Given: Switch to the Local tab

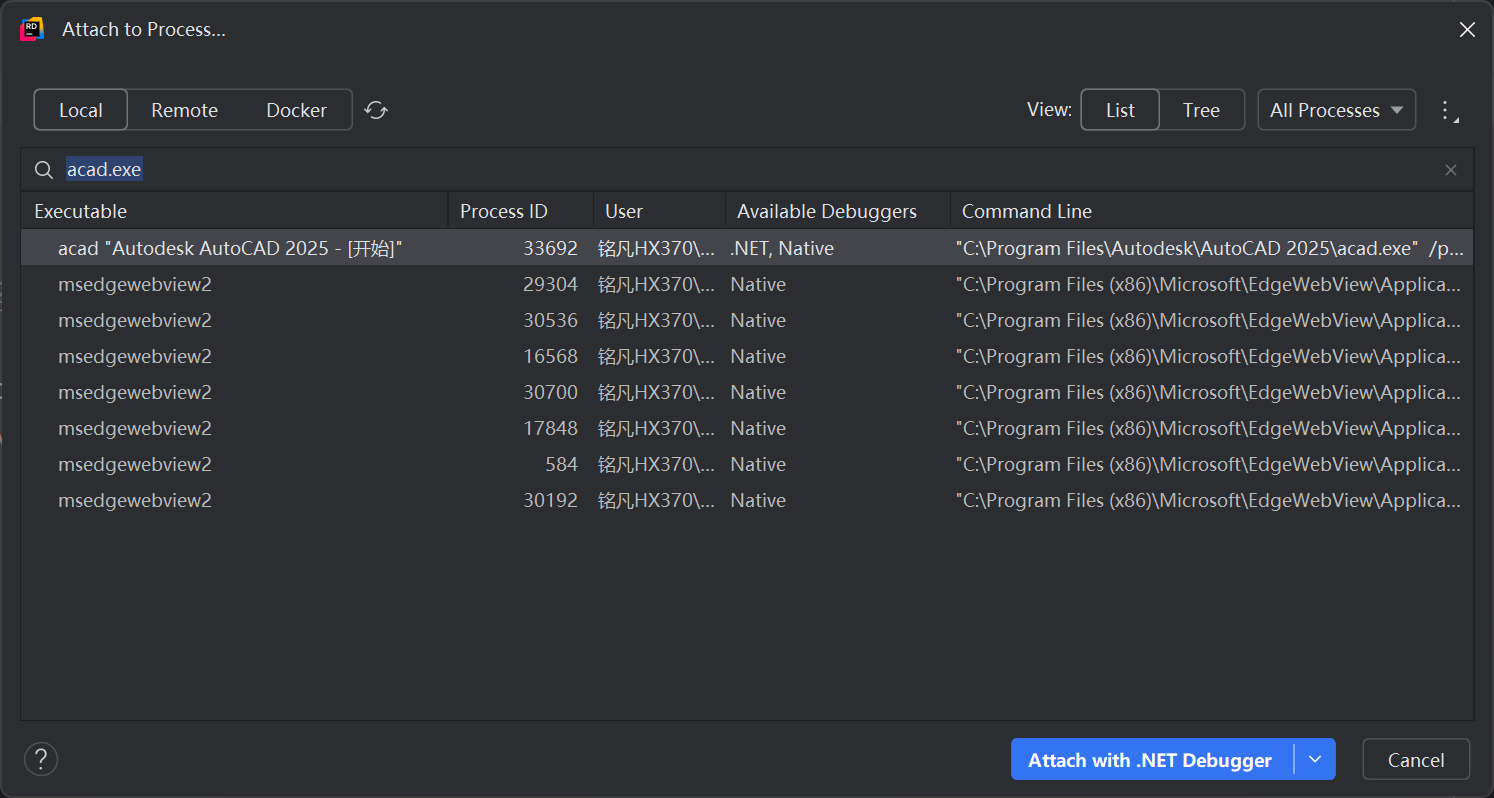Looking at the screenshot, I should [81, 110].
